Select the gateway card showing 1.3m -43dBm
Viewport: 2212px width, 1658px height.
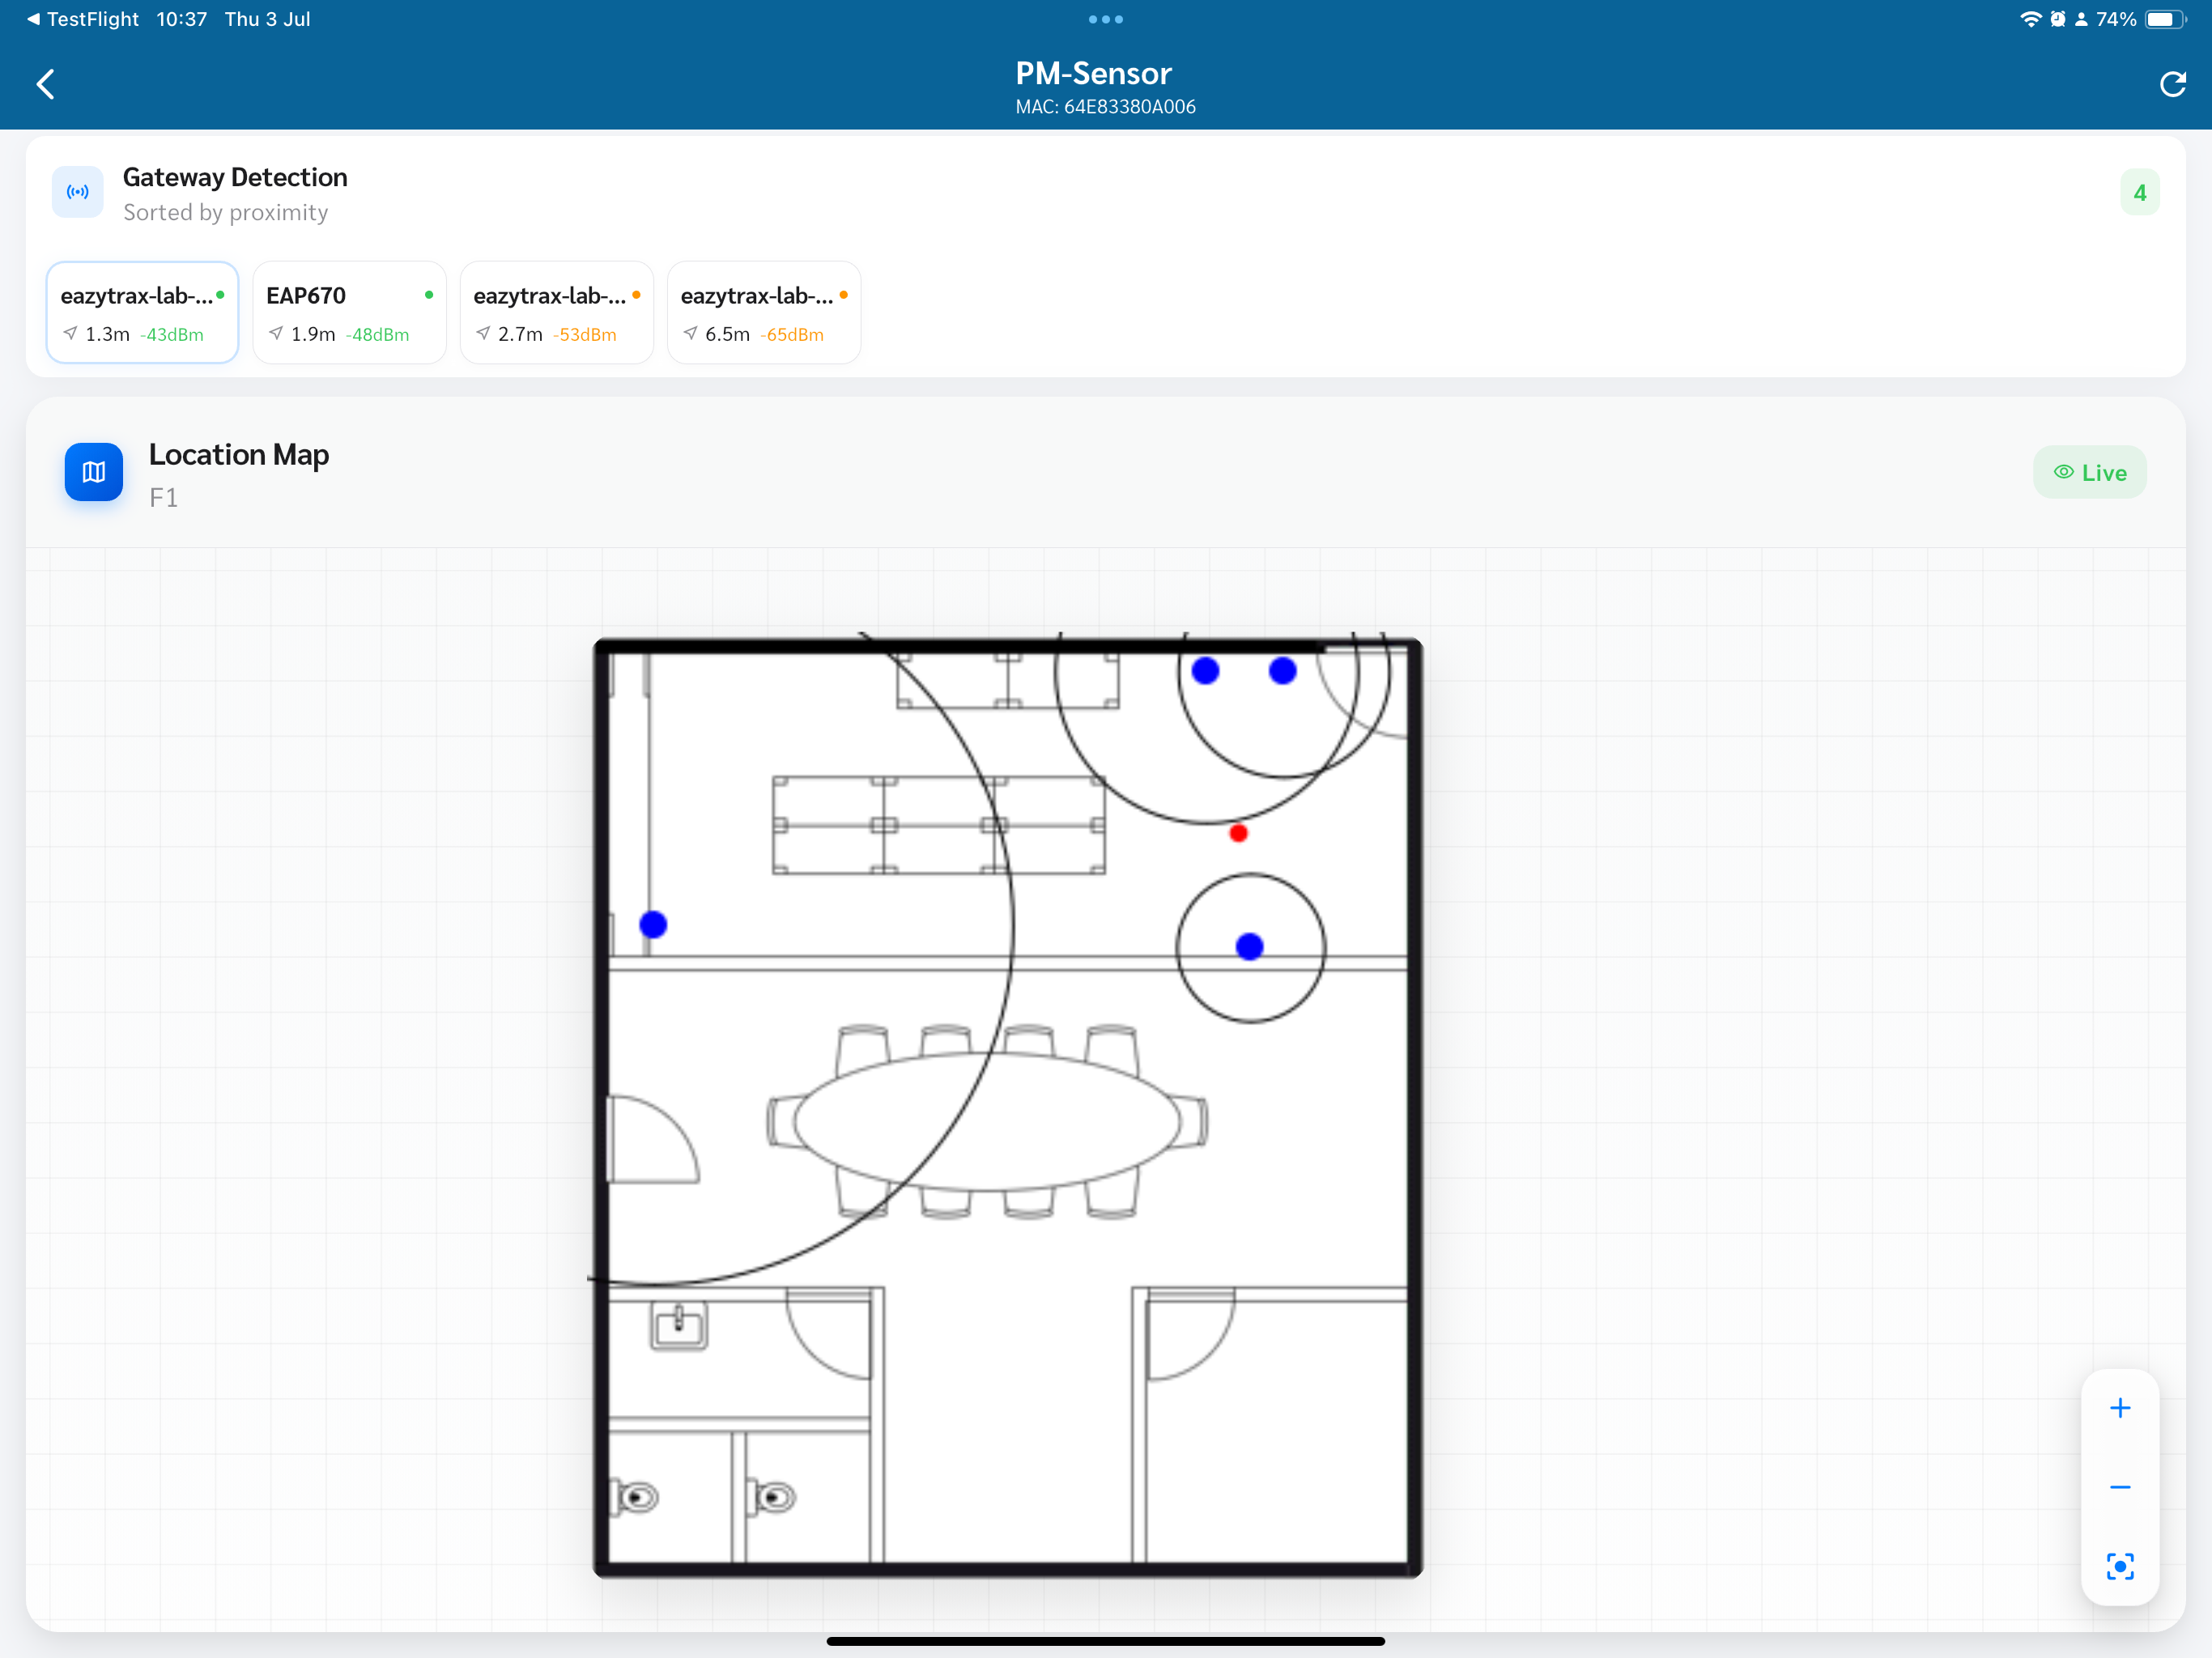click(x=142, y=313)
